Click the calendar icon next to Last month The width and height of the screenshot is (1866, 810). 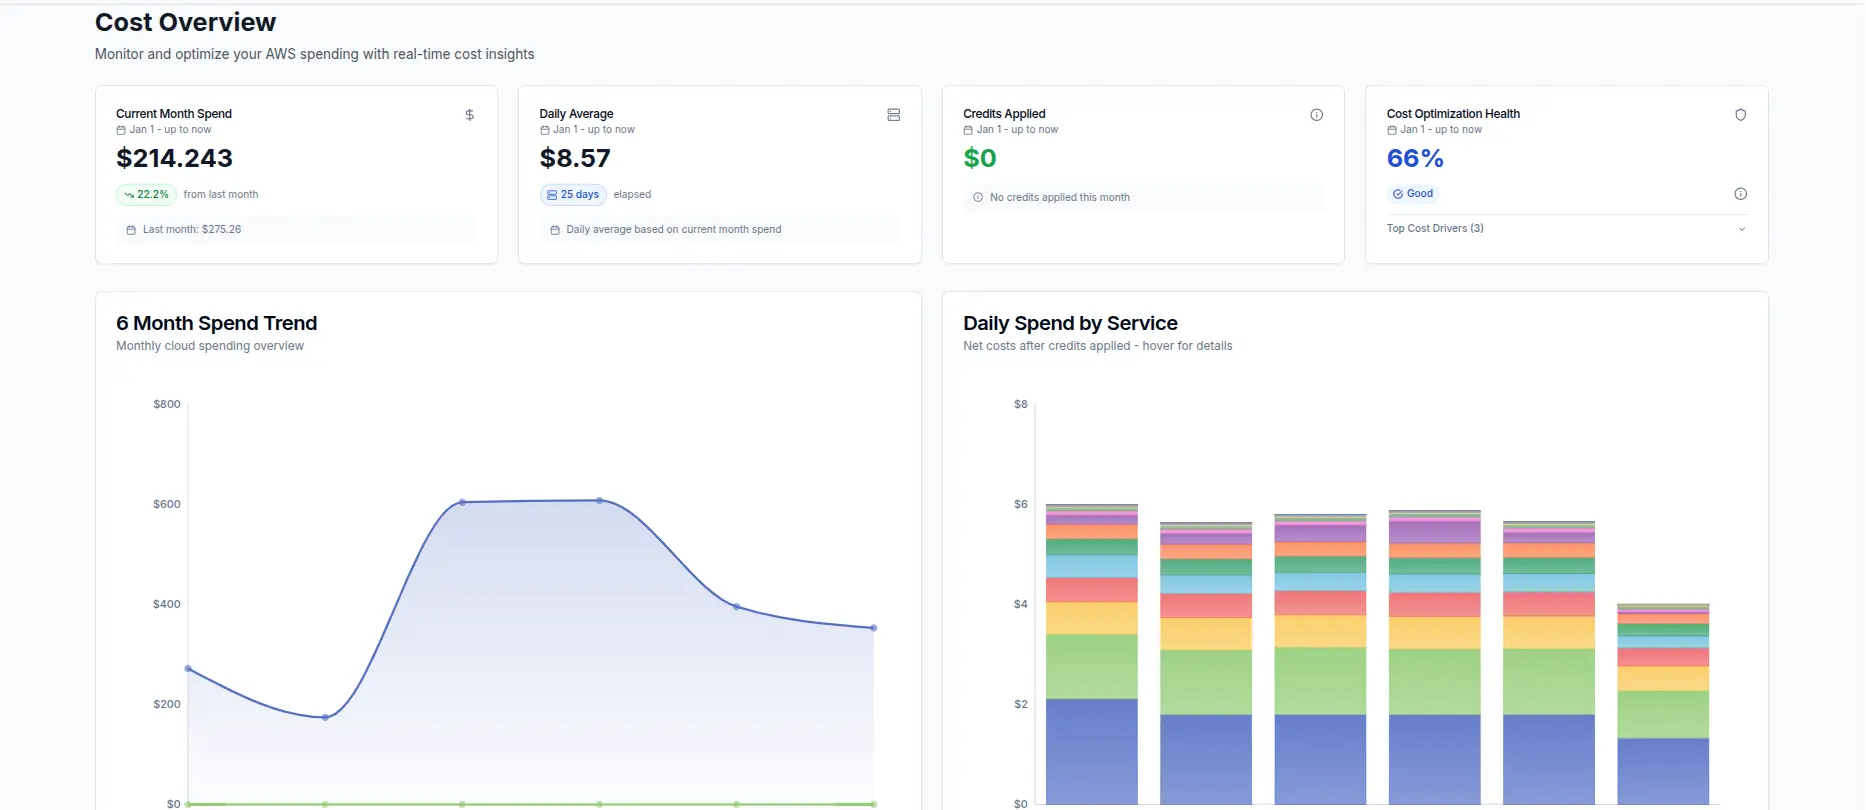pyautogui.click(x=131, y=230)
